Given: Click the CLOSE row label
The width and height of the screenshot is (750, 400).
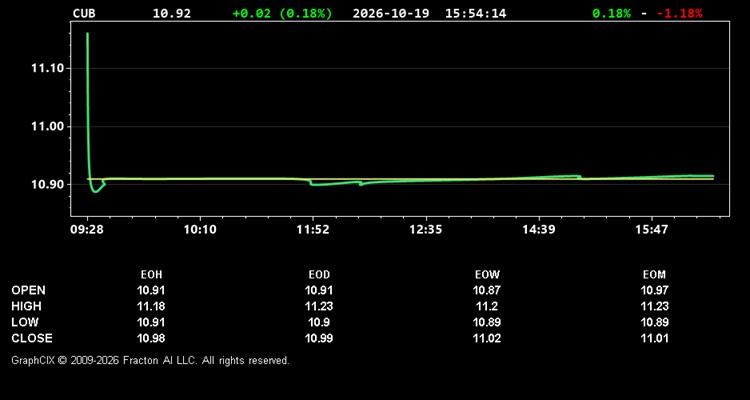Looking at the screenshot, I should (x=32, y=338).
